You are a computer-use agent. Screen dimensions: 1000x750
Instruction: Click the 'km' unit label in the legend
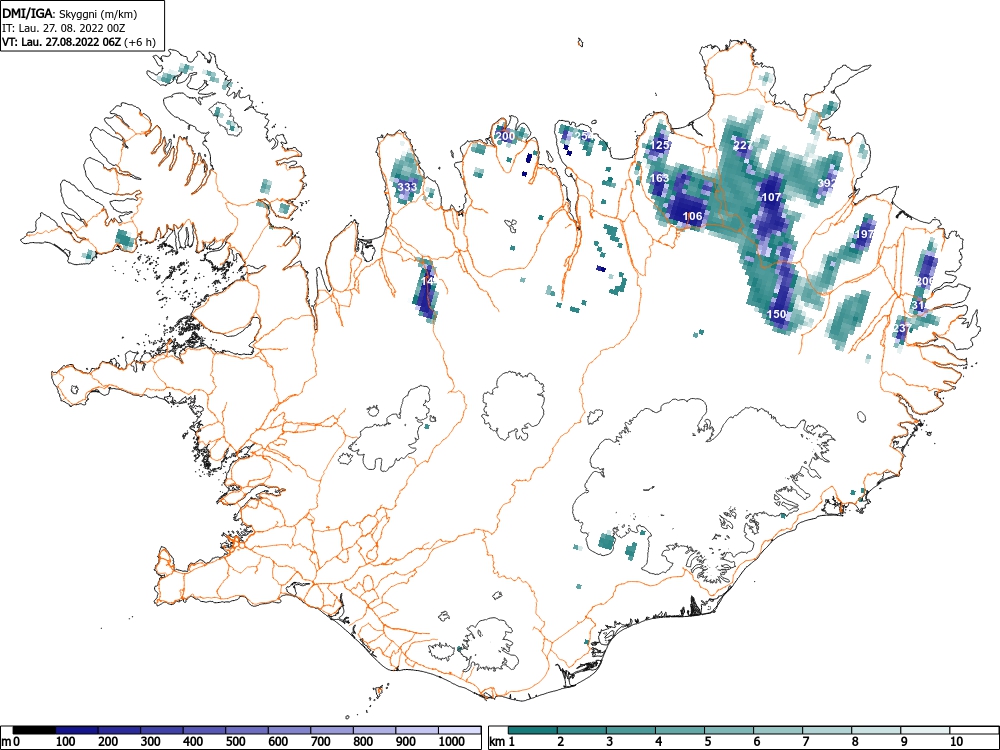coord(497,741)
